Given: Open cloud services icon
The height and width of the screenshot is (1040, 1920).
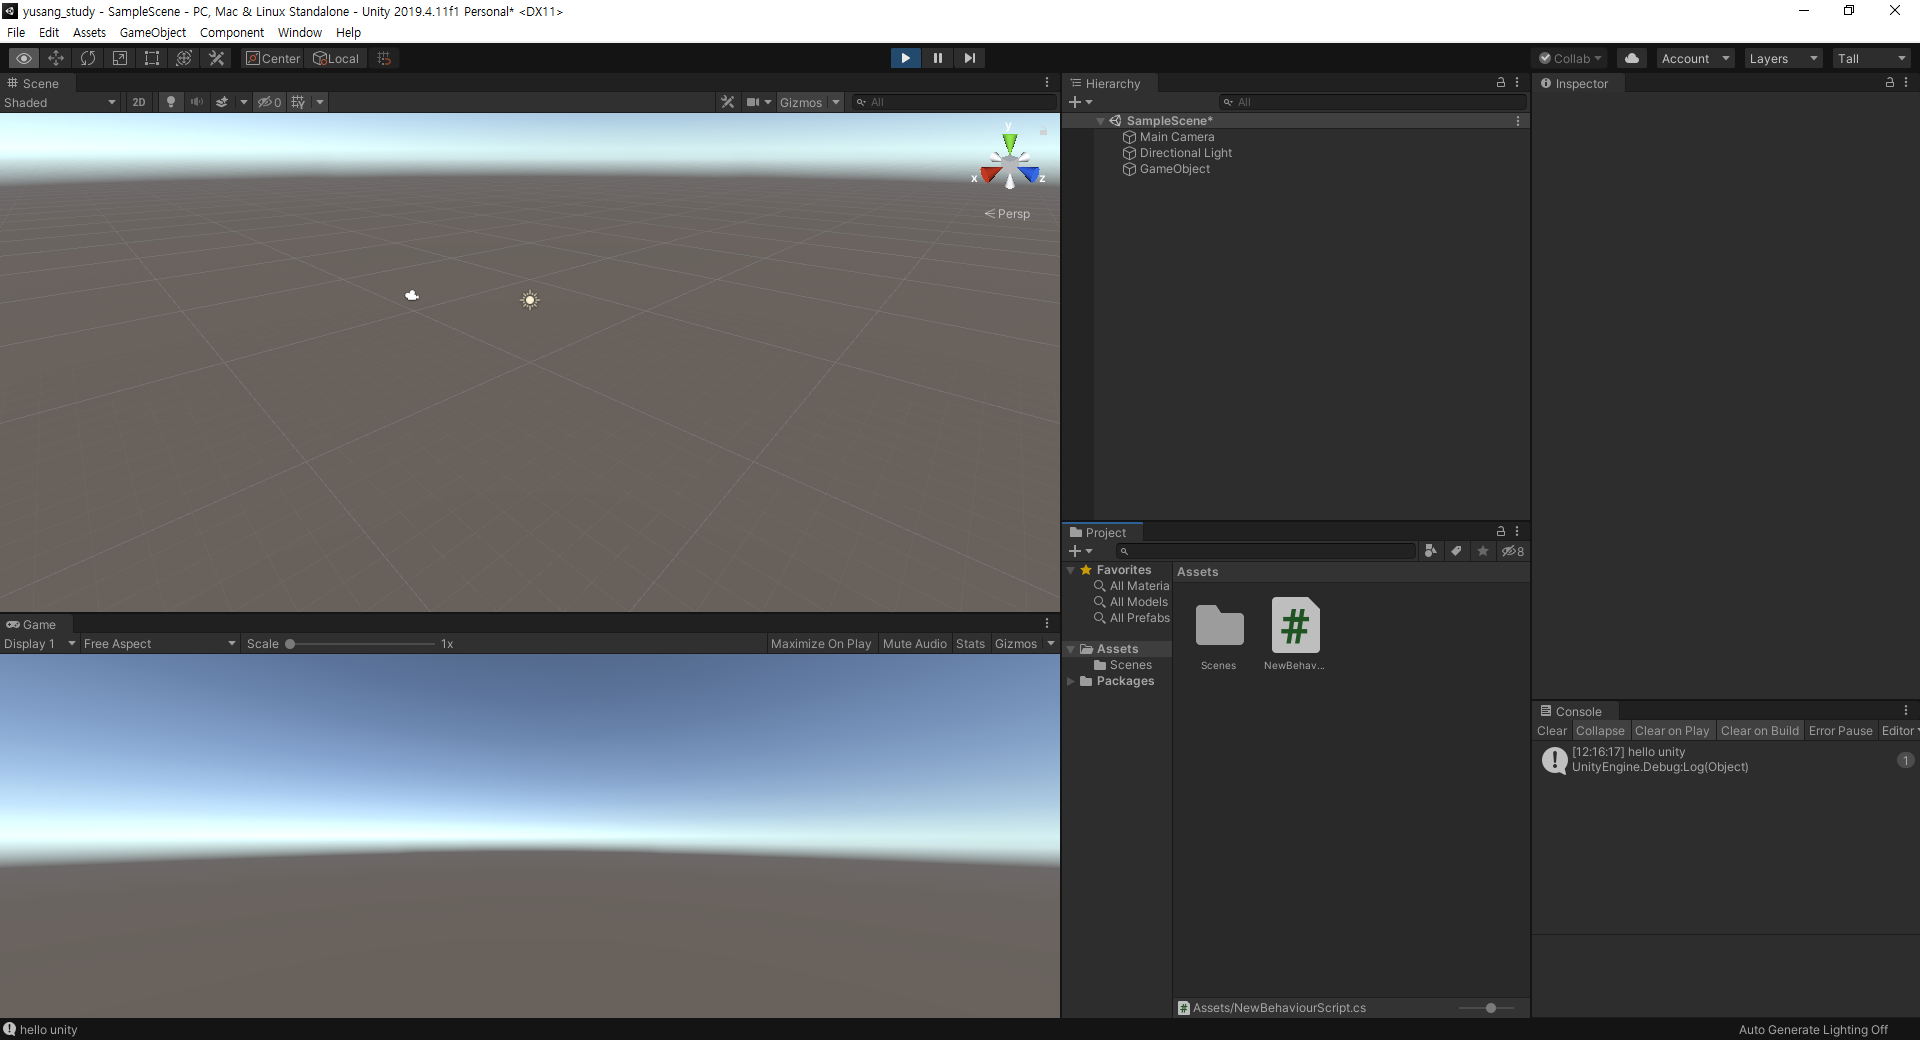Looking at the screenshot, I should [x=1632, y=58].
